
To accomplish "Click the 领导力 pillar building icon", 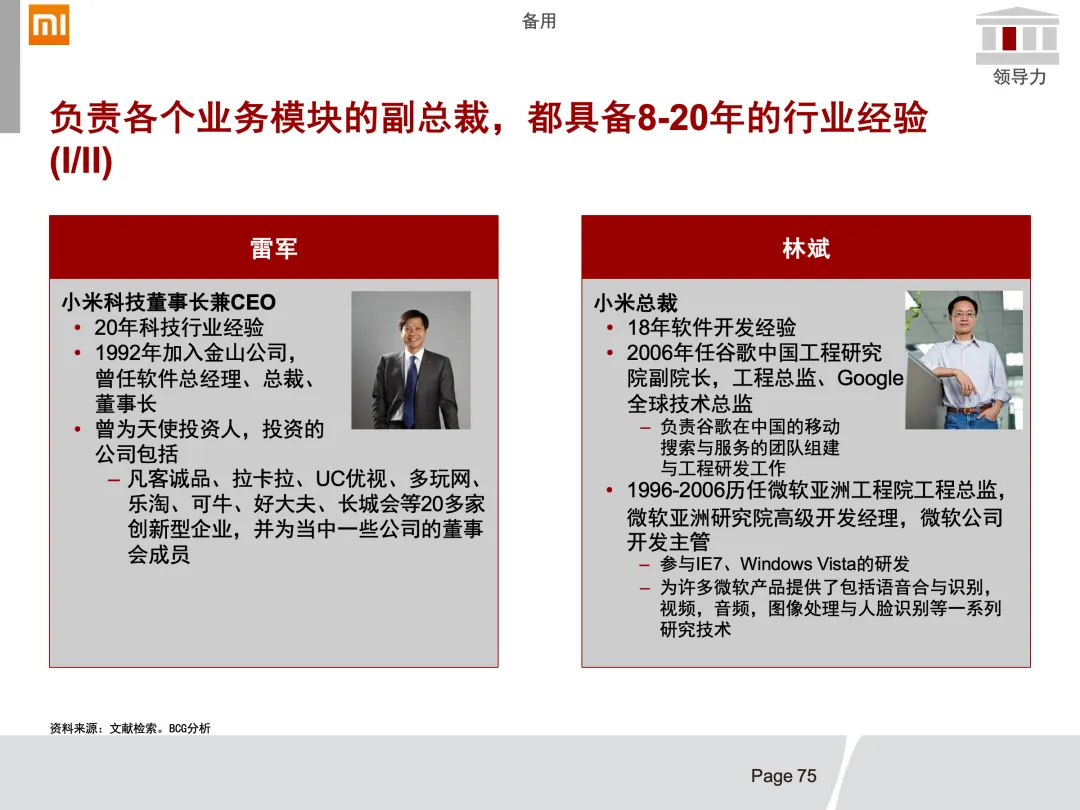I will click(x=1018, y=35).
